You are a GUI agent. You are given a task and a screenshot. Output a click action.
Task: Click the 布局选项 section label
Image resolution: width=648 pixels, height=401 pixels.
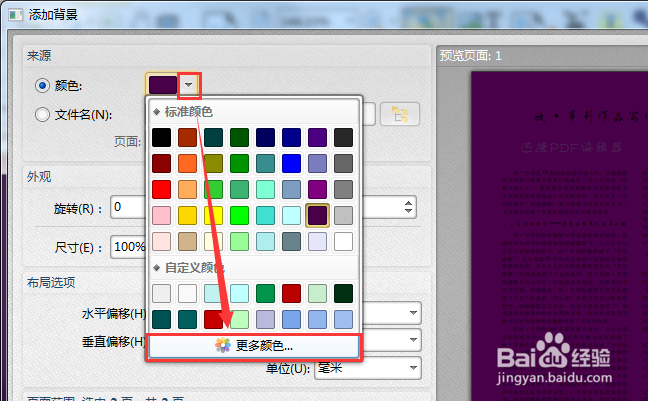pos(51,282)
